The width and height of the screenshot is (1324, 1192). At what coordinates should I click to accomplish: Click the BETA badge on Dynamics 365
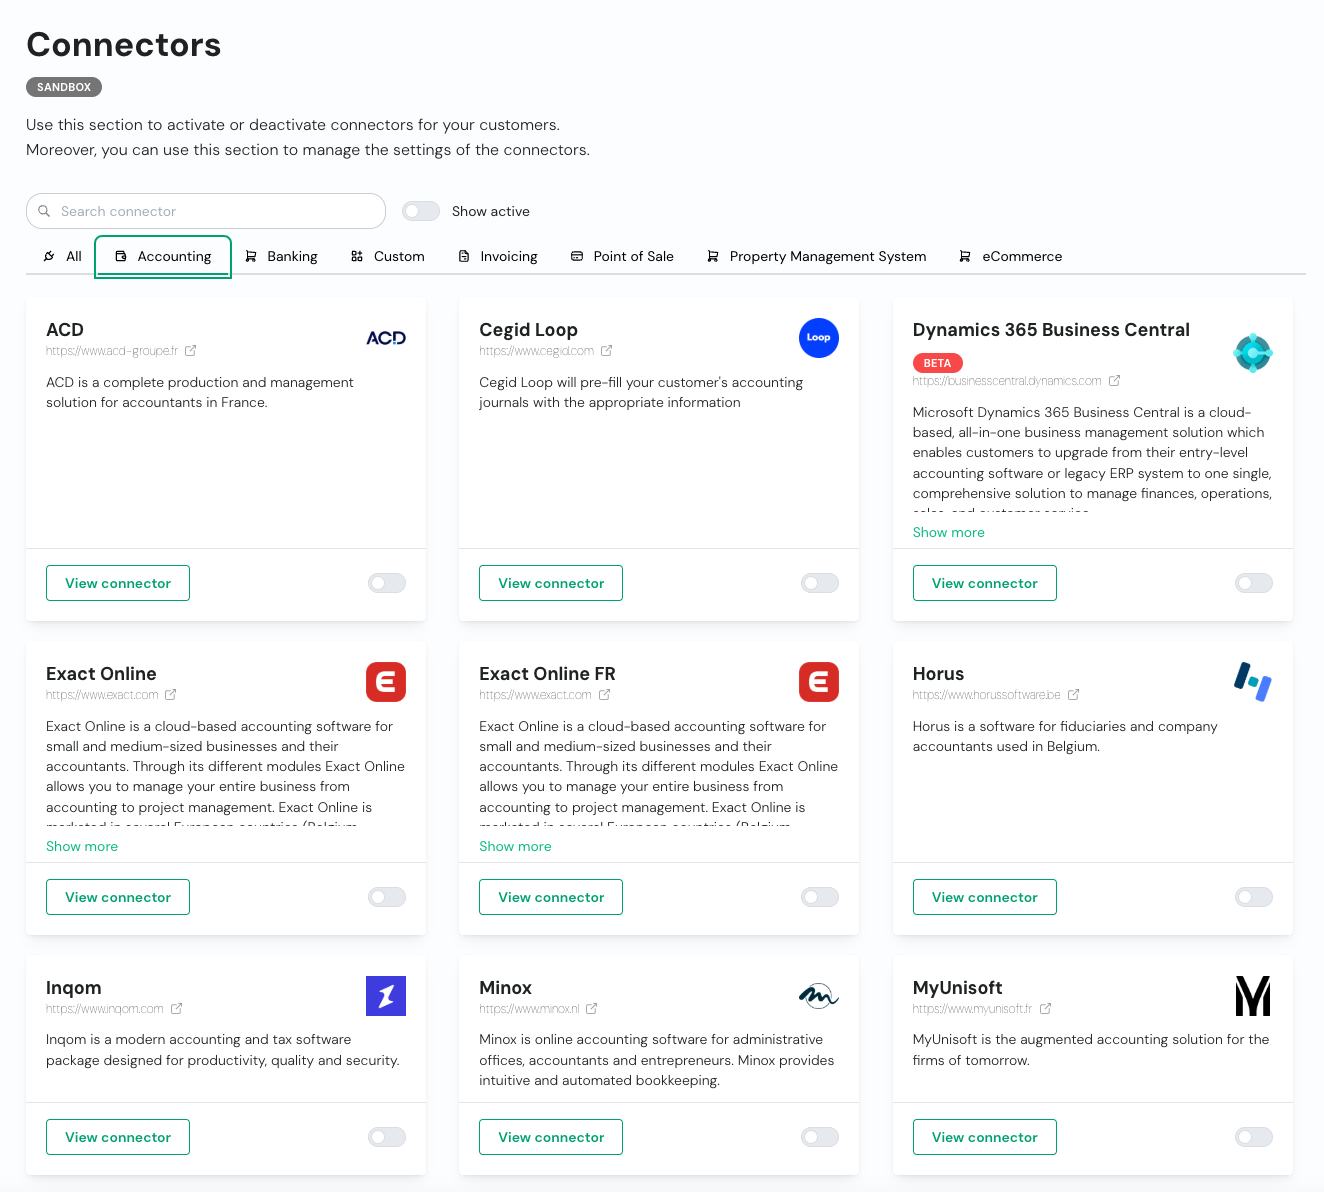pos(937,363)
